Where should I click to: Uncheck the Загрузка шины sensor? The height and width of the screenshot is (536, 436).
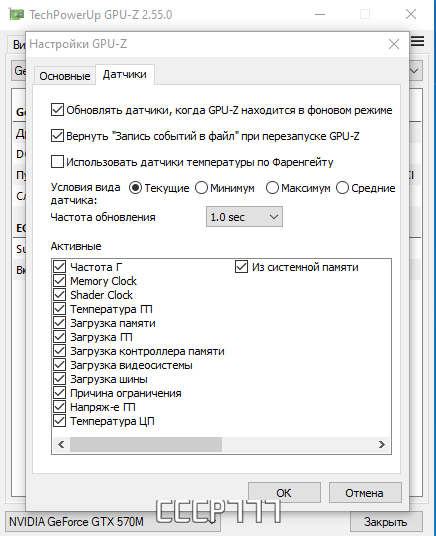60,379
